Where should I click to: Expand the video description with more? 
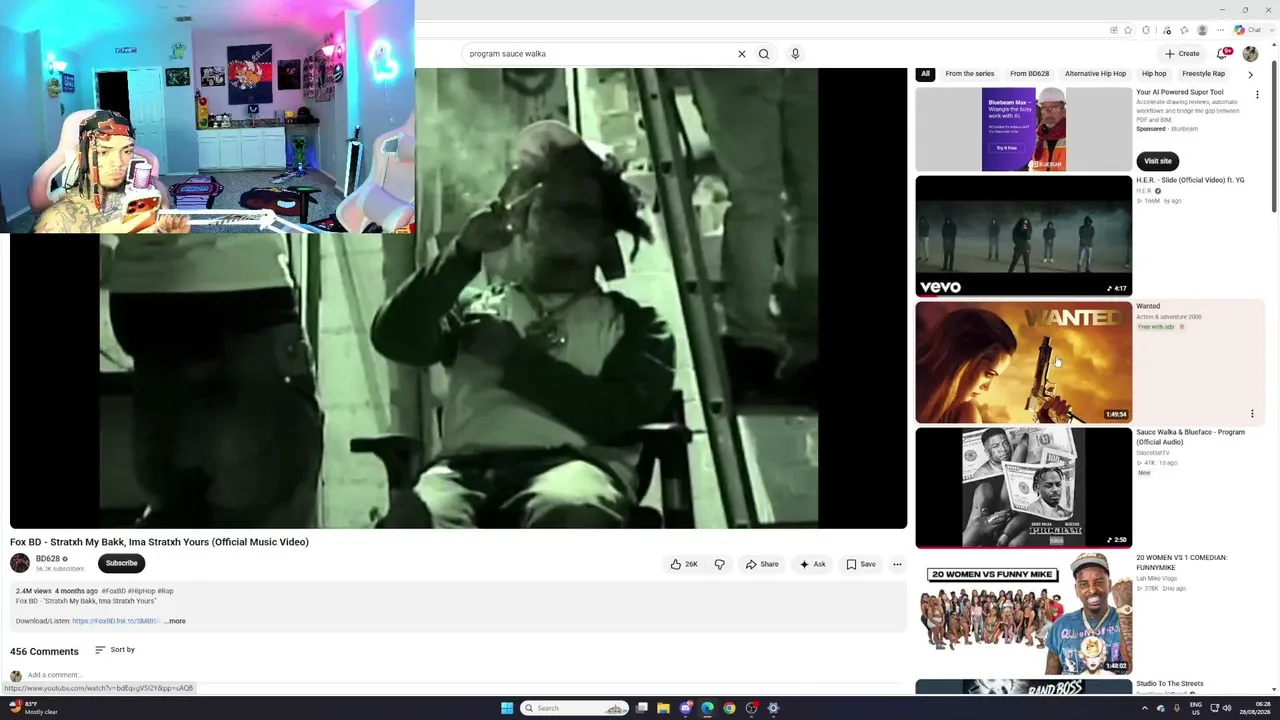(175, 621)
